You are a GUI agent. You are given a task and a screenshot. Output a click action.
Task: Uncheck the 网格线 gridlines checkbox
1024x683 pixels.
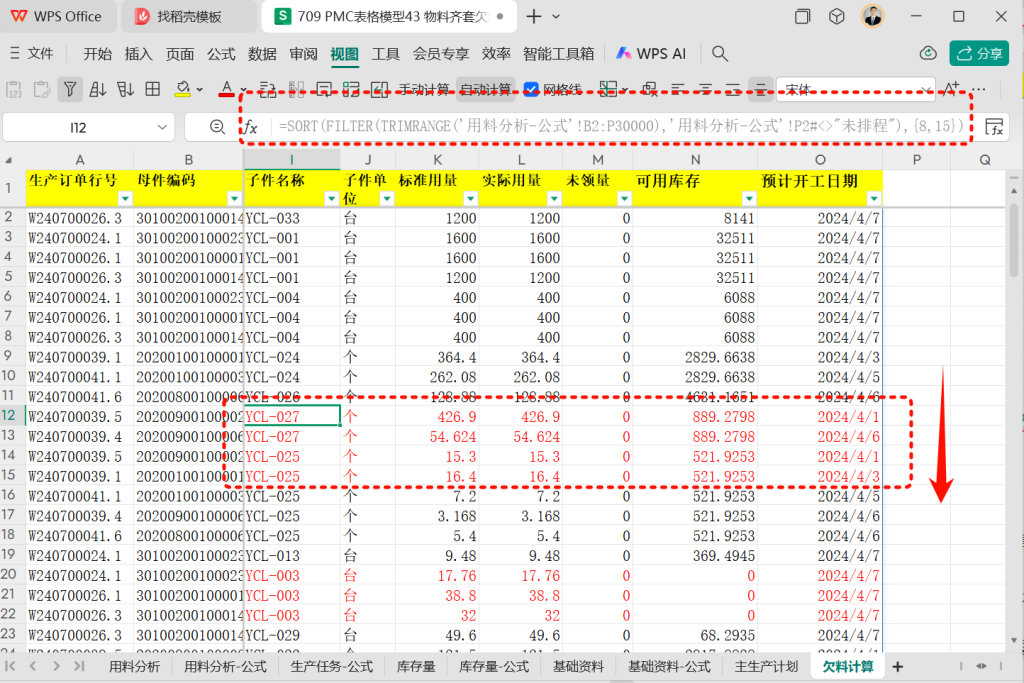tap(532, 89)
